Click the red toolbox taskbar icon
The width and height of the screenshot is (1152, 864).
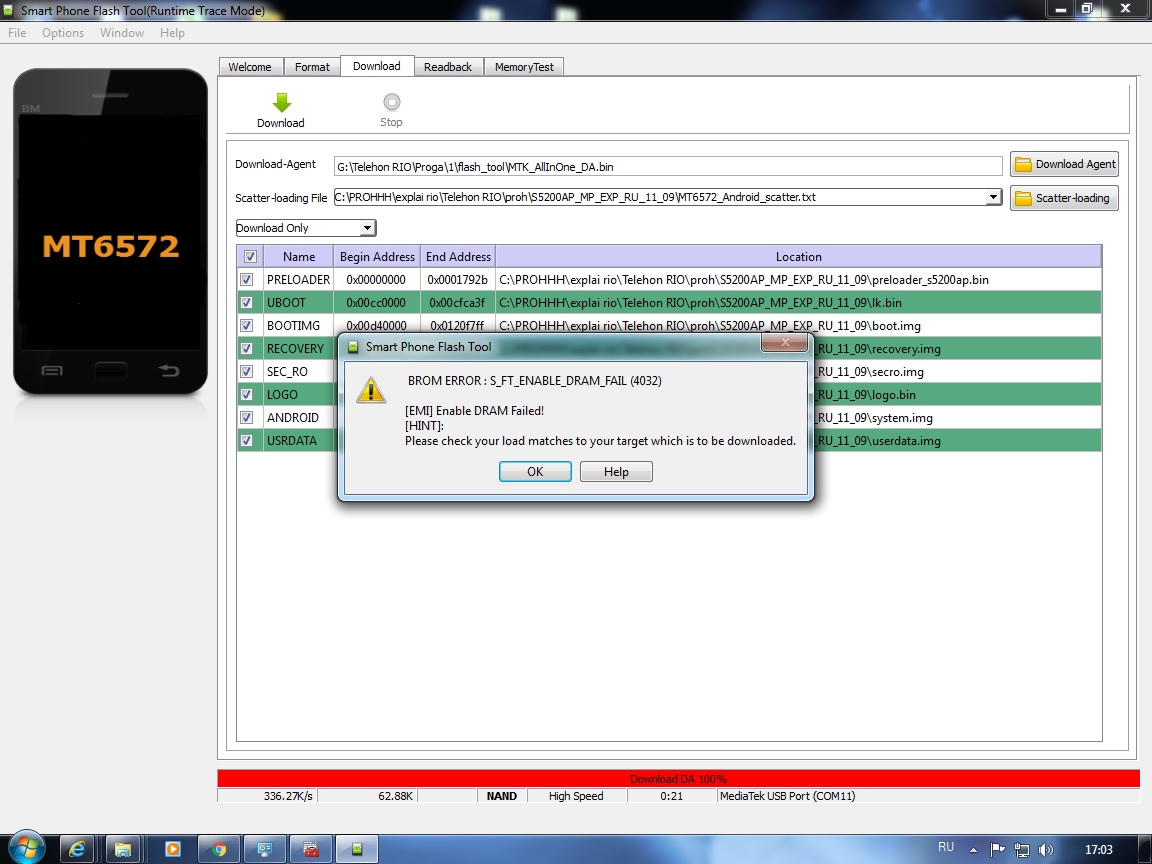click(311, 849)
